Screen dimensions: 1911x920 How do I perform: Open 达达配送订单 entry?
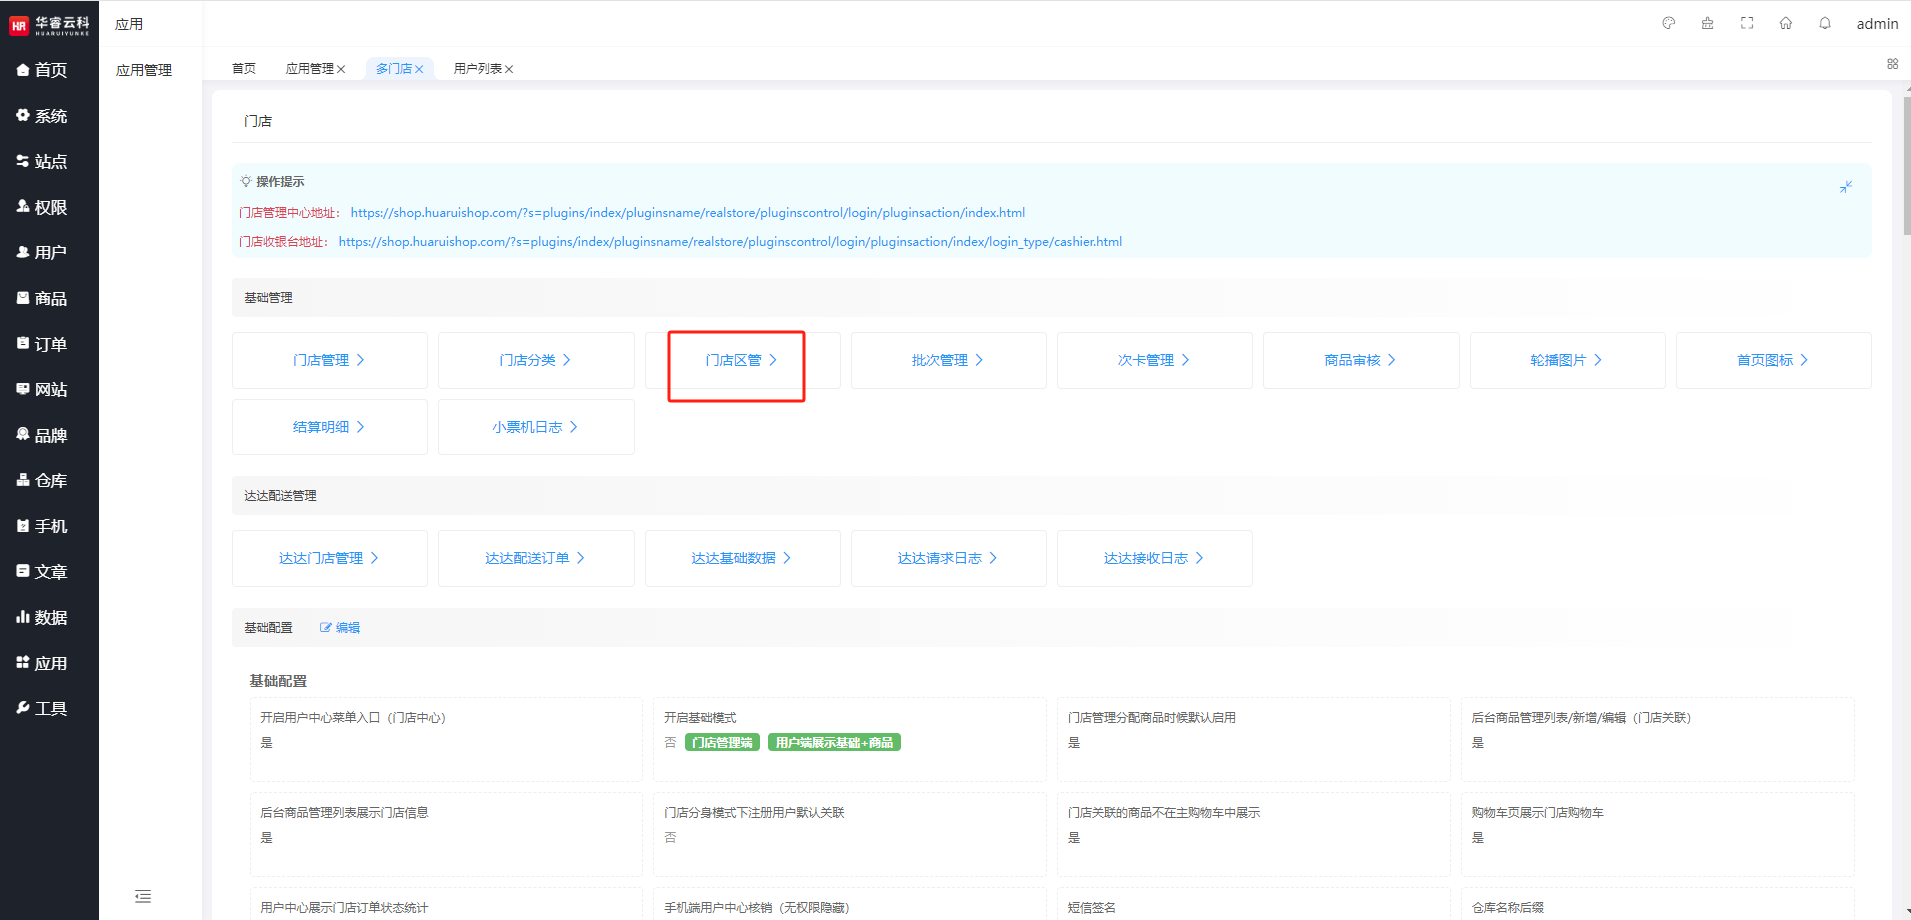(x=535, y=558)
